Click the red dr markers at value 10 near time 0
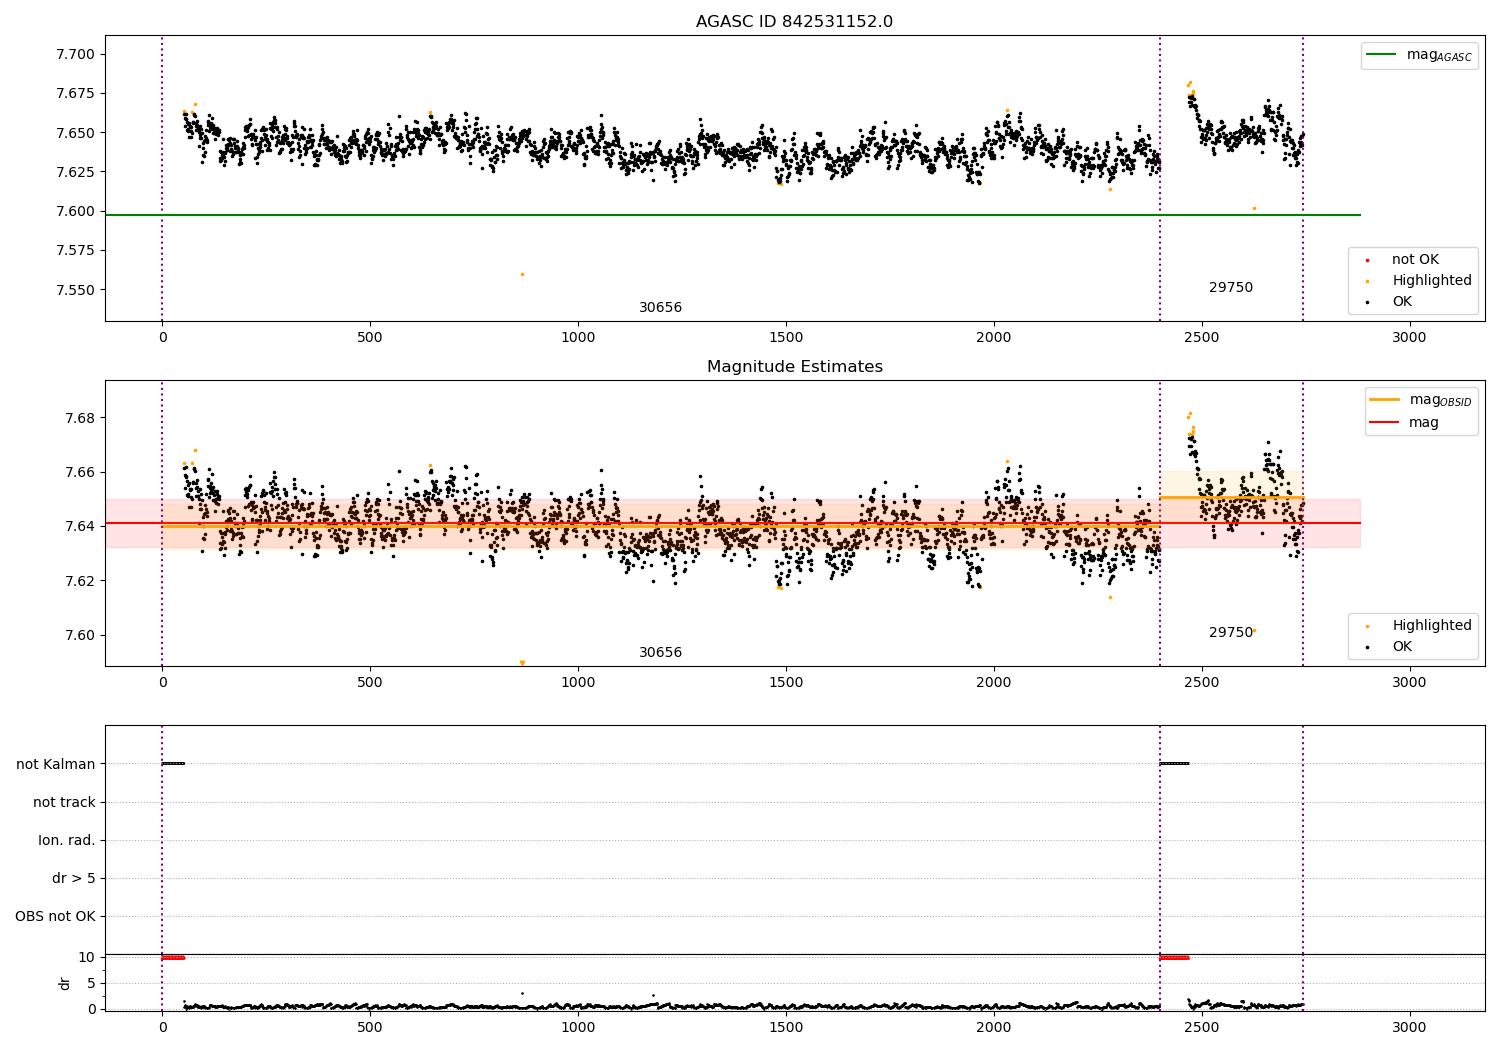 click(173, 957)
